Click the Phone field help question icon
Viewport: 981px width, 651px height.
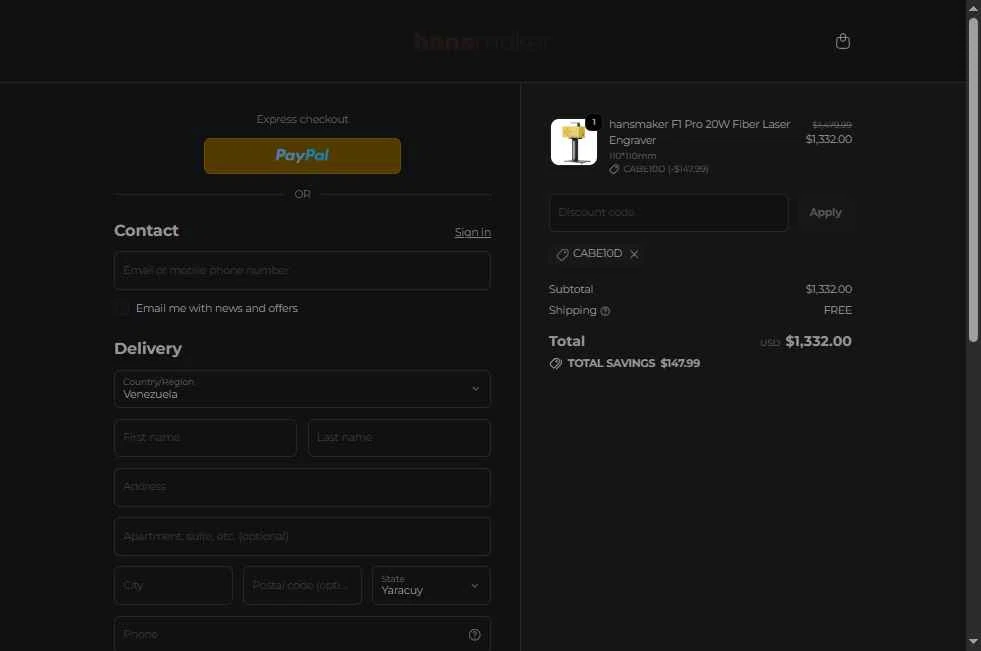[x=475, y=635]
